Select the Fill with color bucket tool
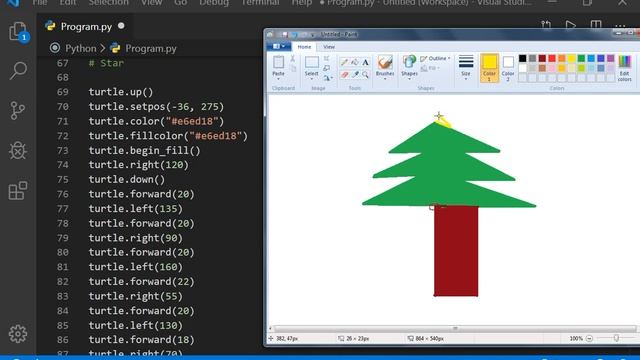The height and width of the screenshot is (360, 640). [x=355, y=62]
